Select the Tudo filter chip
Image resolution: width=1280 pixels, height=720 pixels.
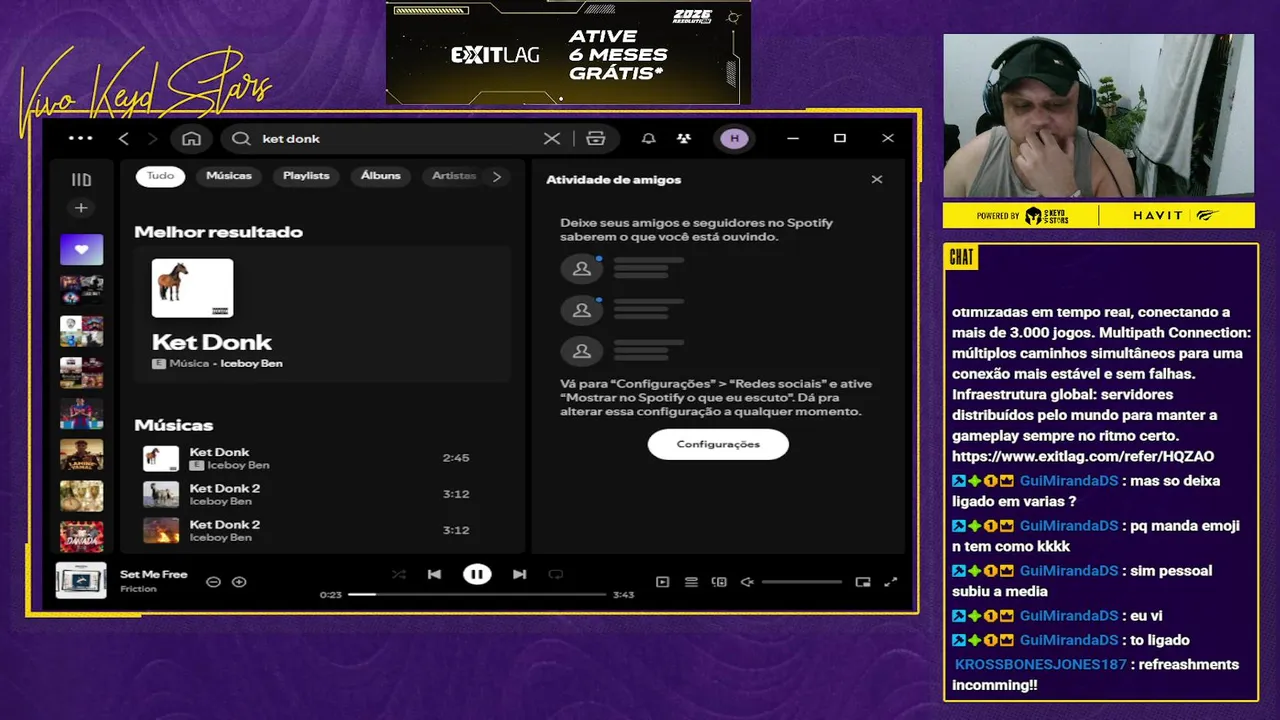[x=160, y=176]
